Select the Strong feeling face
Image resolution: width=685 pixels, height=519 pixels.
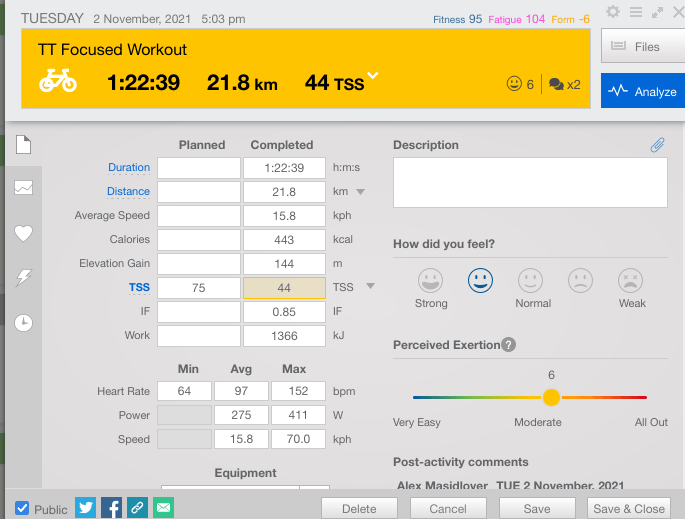click(x=431, y=280)
